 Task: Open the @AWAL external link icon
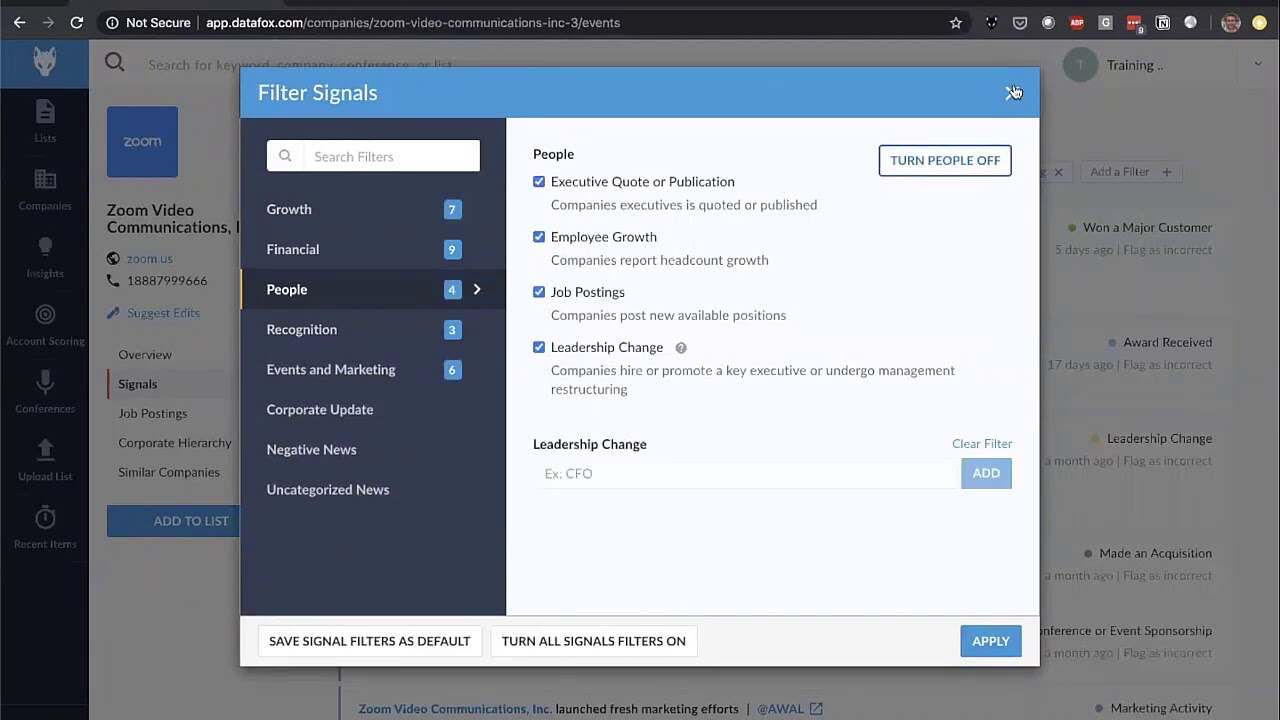pos(816,709)
